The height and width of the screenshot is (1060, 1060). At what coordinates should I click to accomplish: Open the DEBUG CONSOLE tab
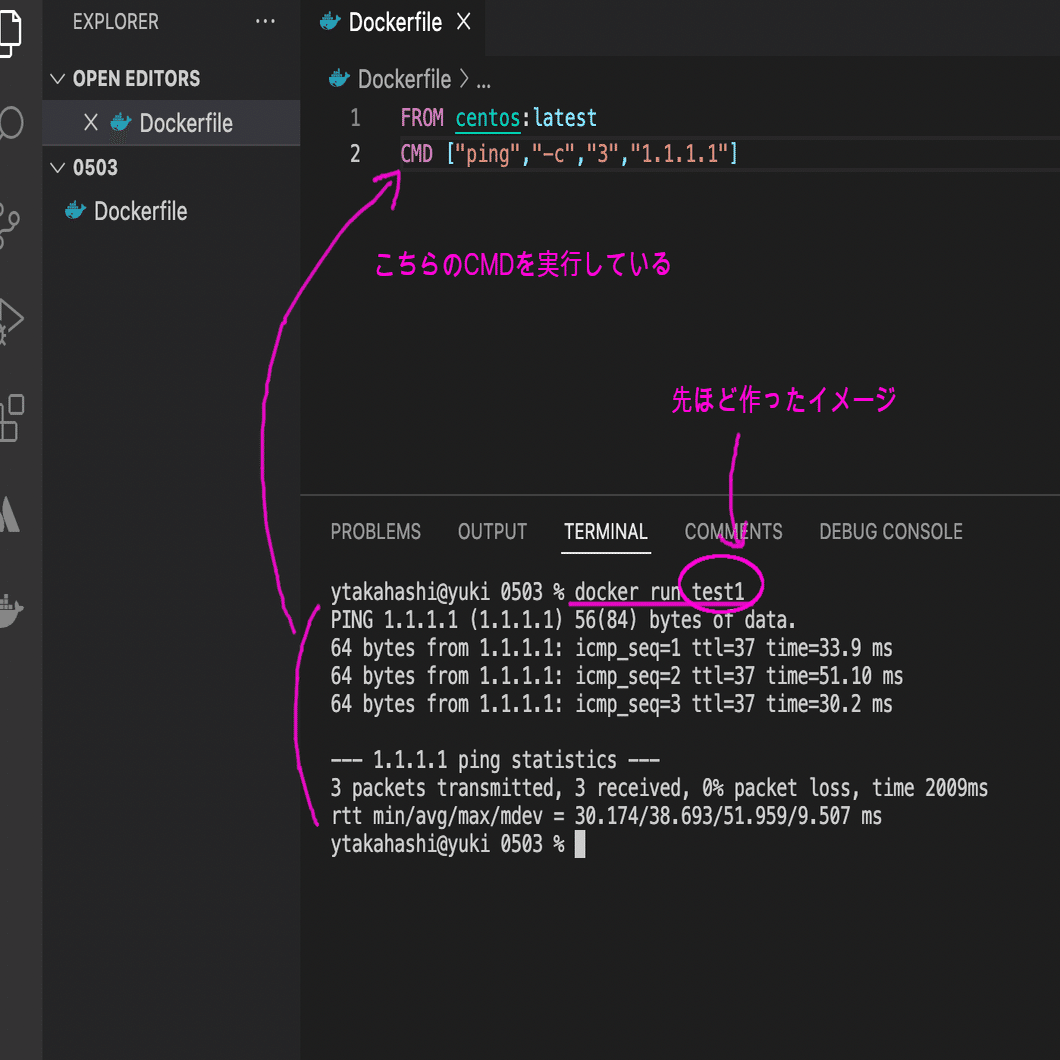pyautogui.click(x=890, y=532)
